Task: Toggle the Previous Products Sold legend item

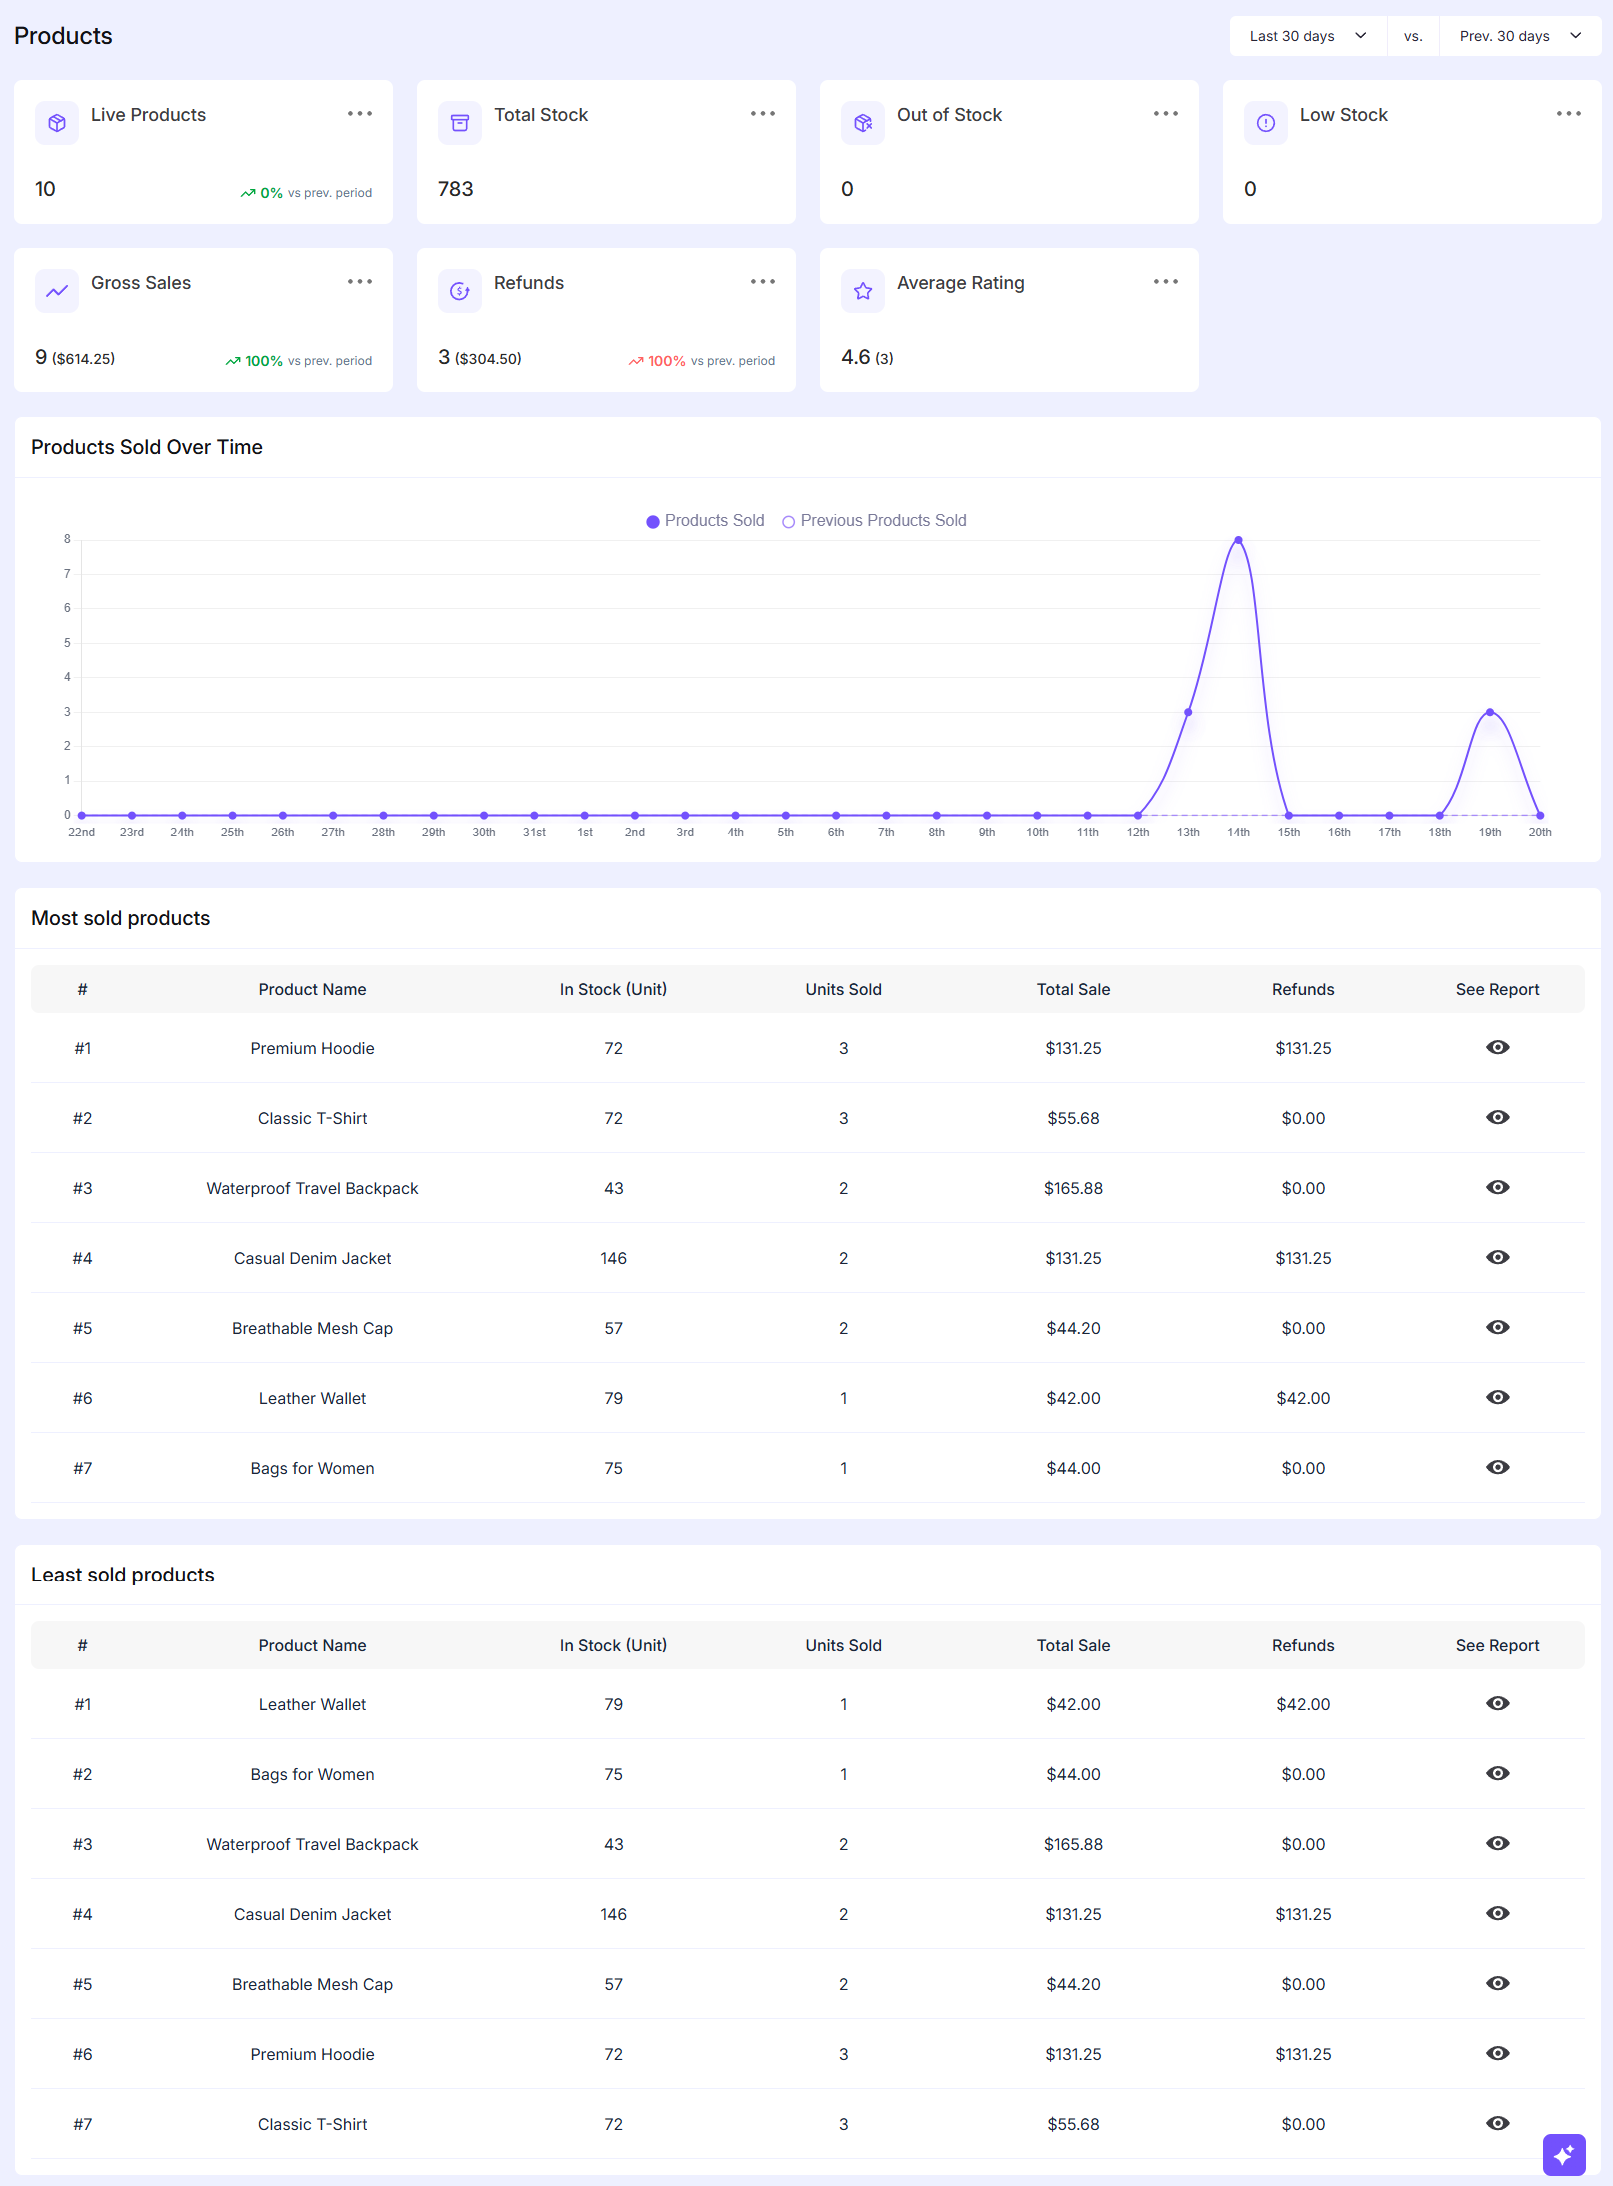Action: point(874,521)
